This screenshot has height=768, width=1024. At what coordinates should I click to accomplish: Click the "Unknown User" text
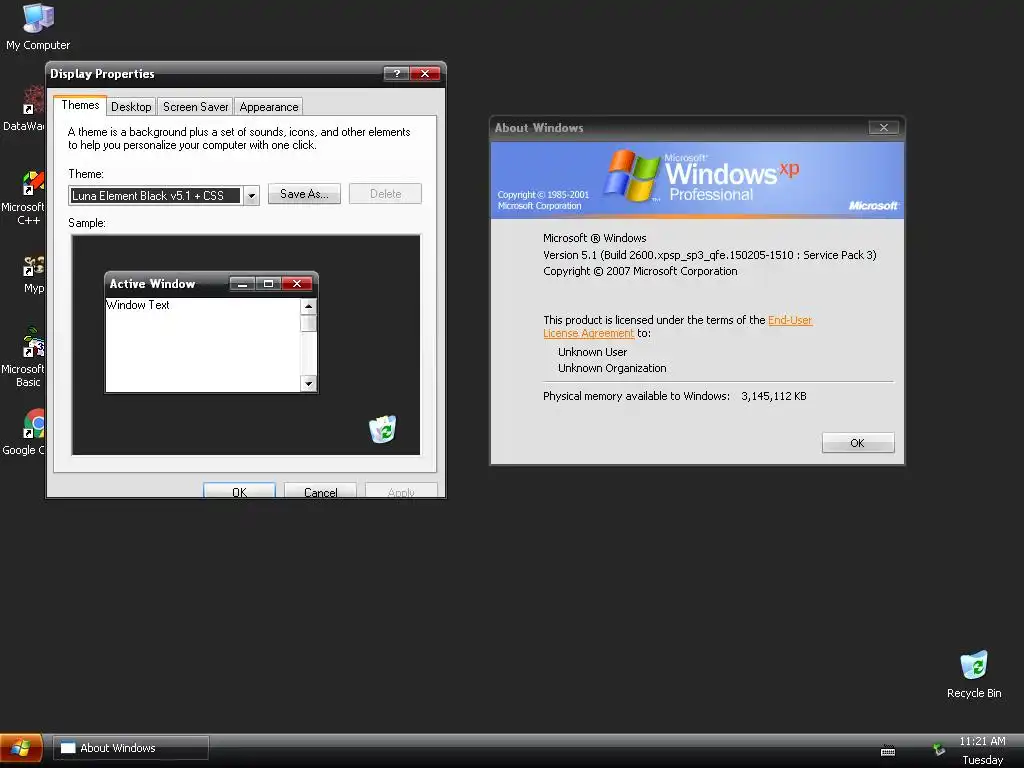tap(592, 352)
